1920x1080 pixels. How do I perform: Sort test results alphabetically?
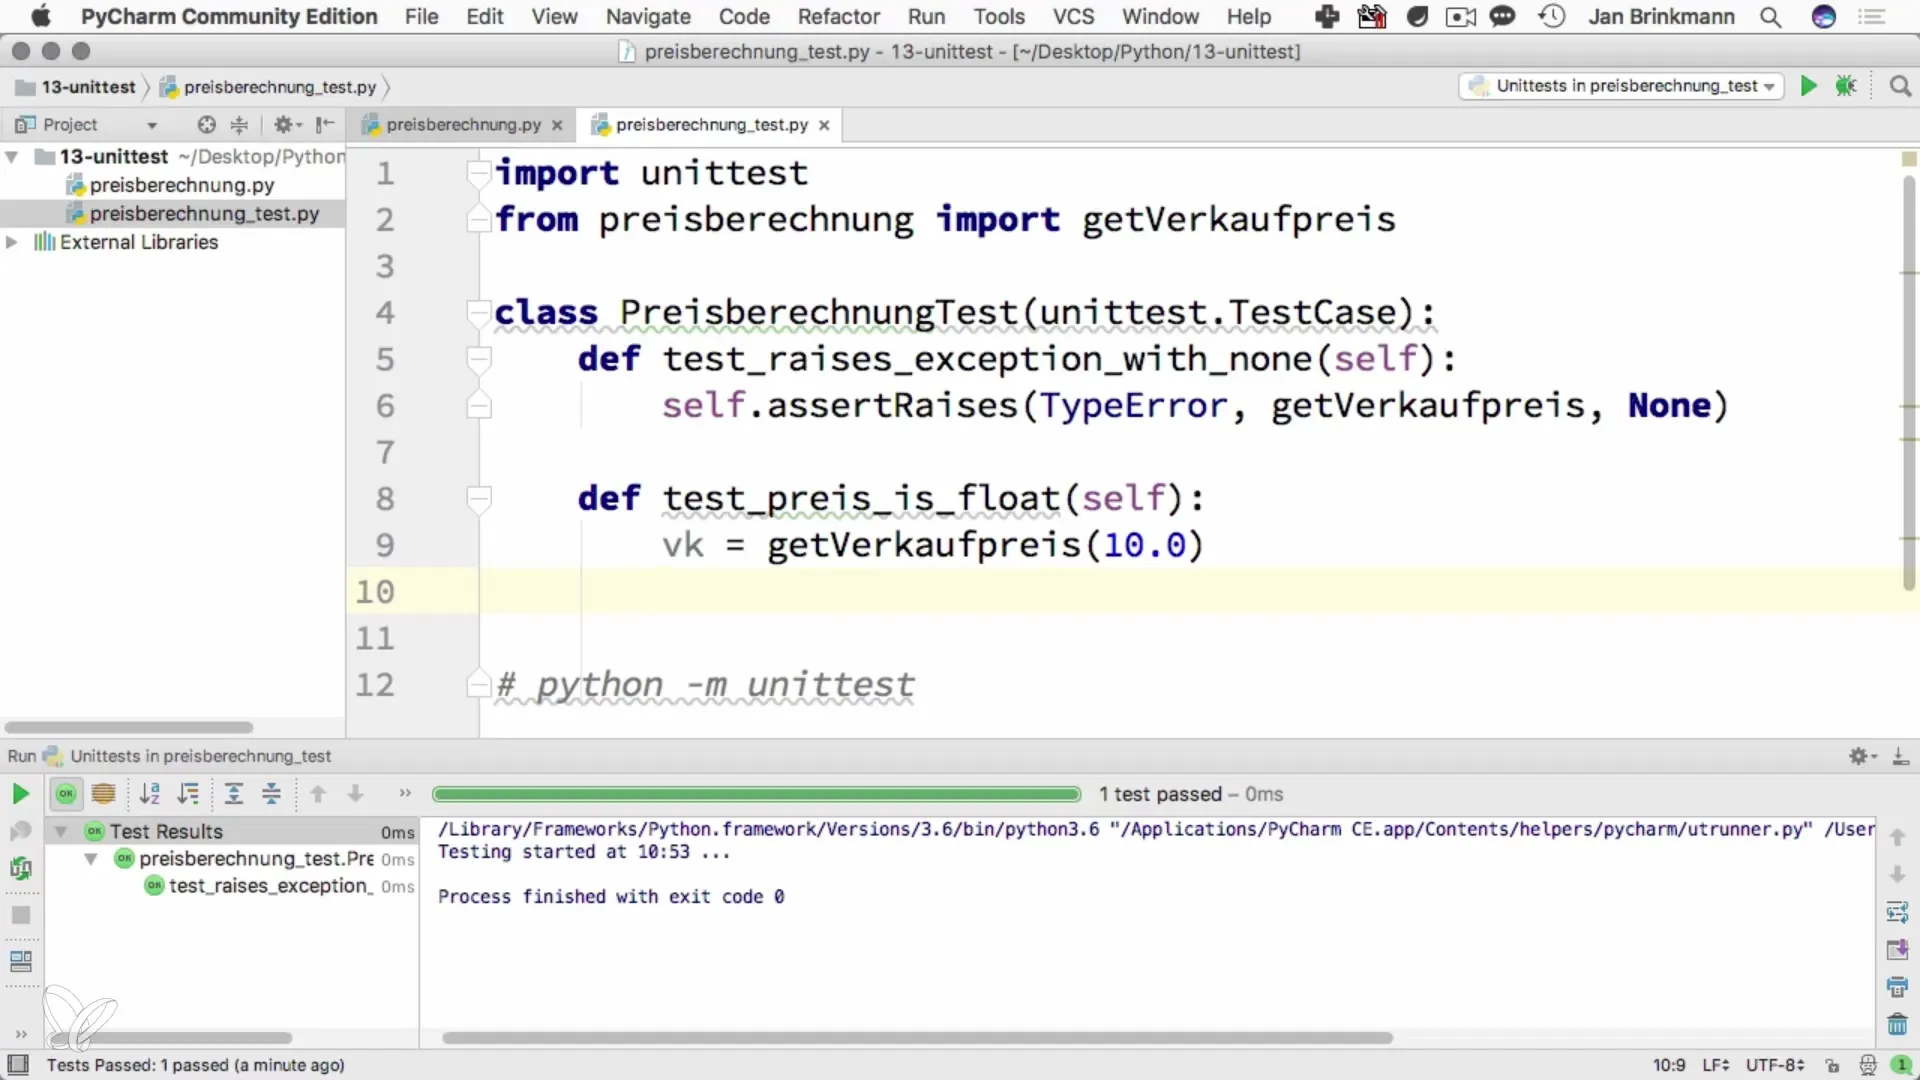150,794
